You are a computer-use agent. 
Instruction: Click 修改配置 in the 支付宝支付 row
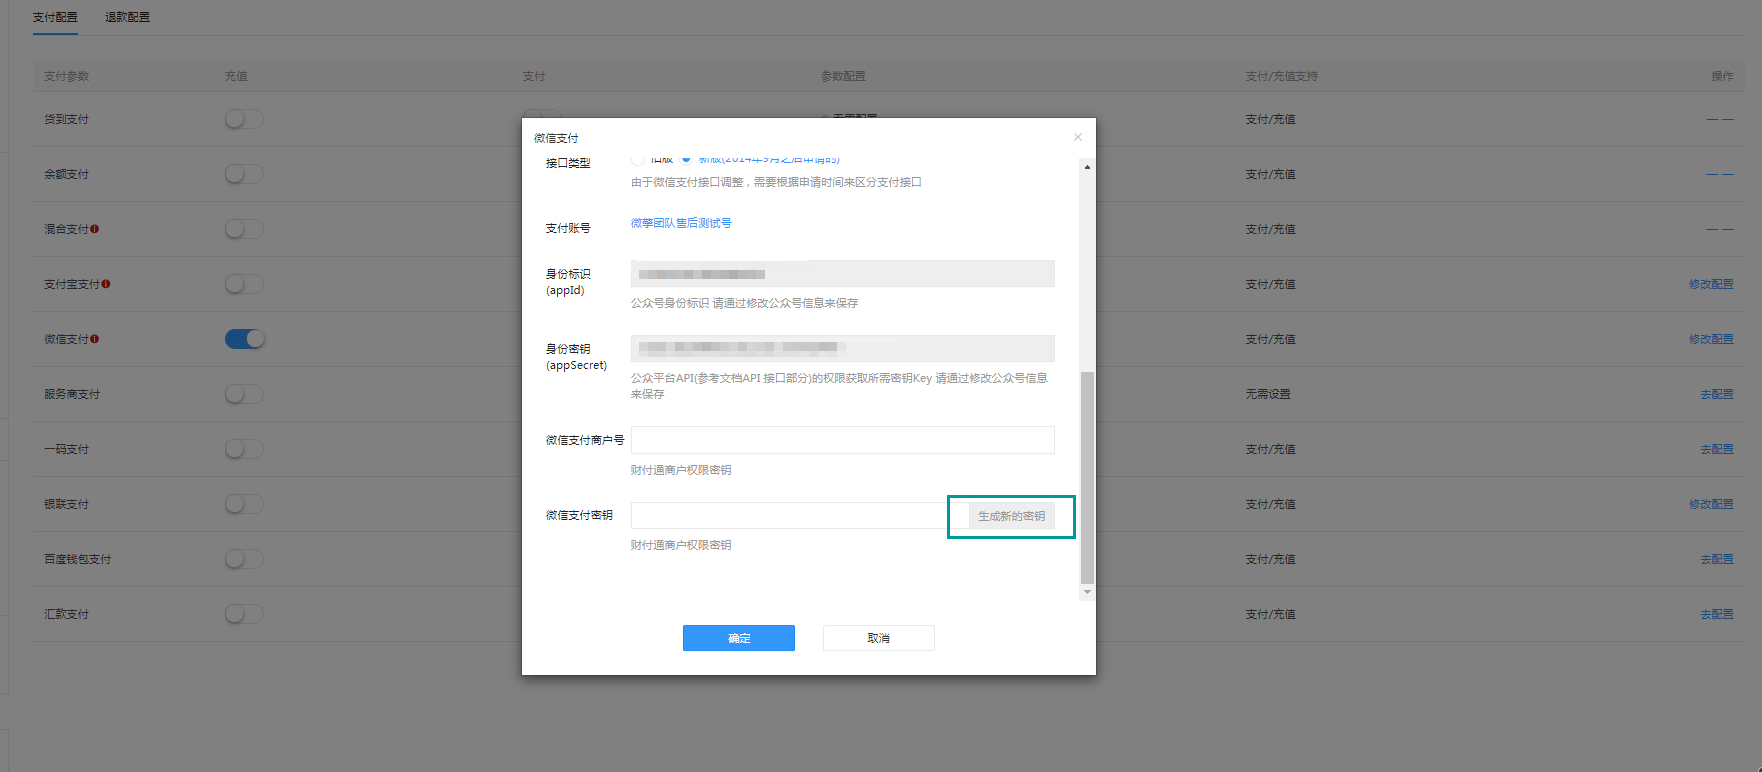pyautogui.click(x=1711, y=284)
